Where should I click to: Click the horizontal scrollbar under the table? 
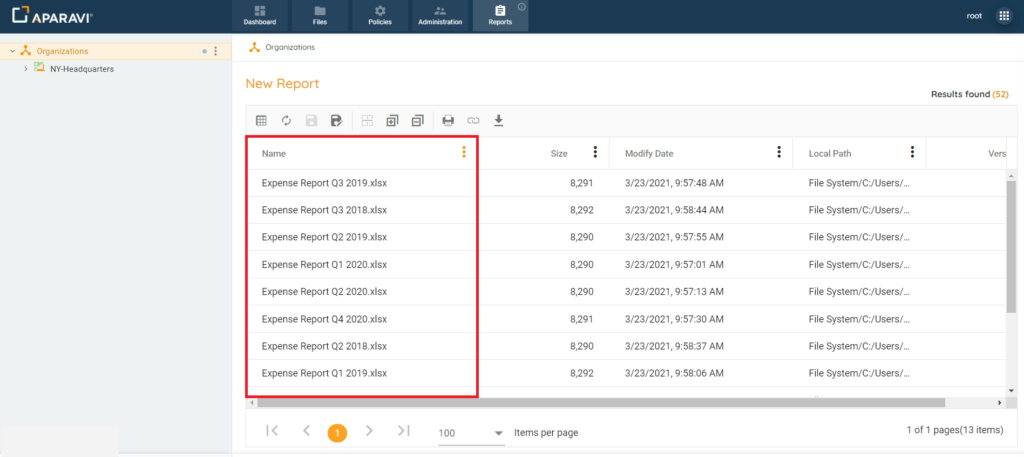pos(600,403)
